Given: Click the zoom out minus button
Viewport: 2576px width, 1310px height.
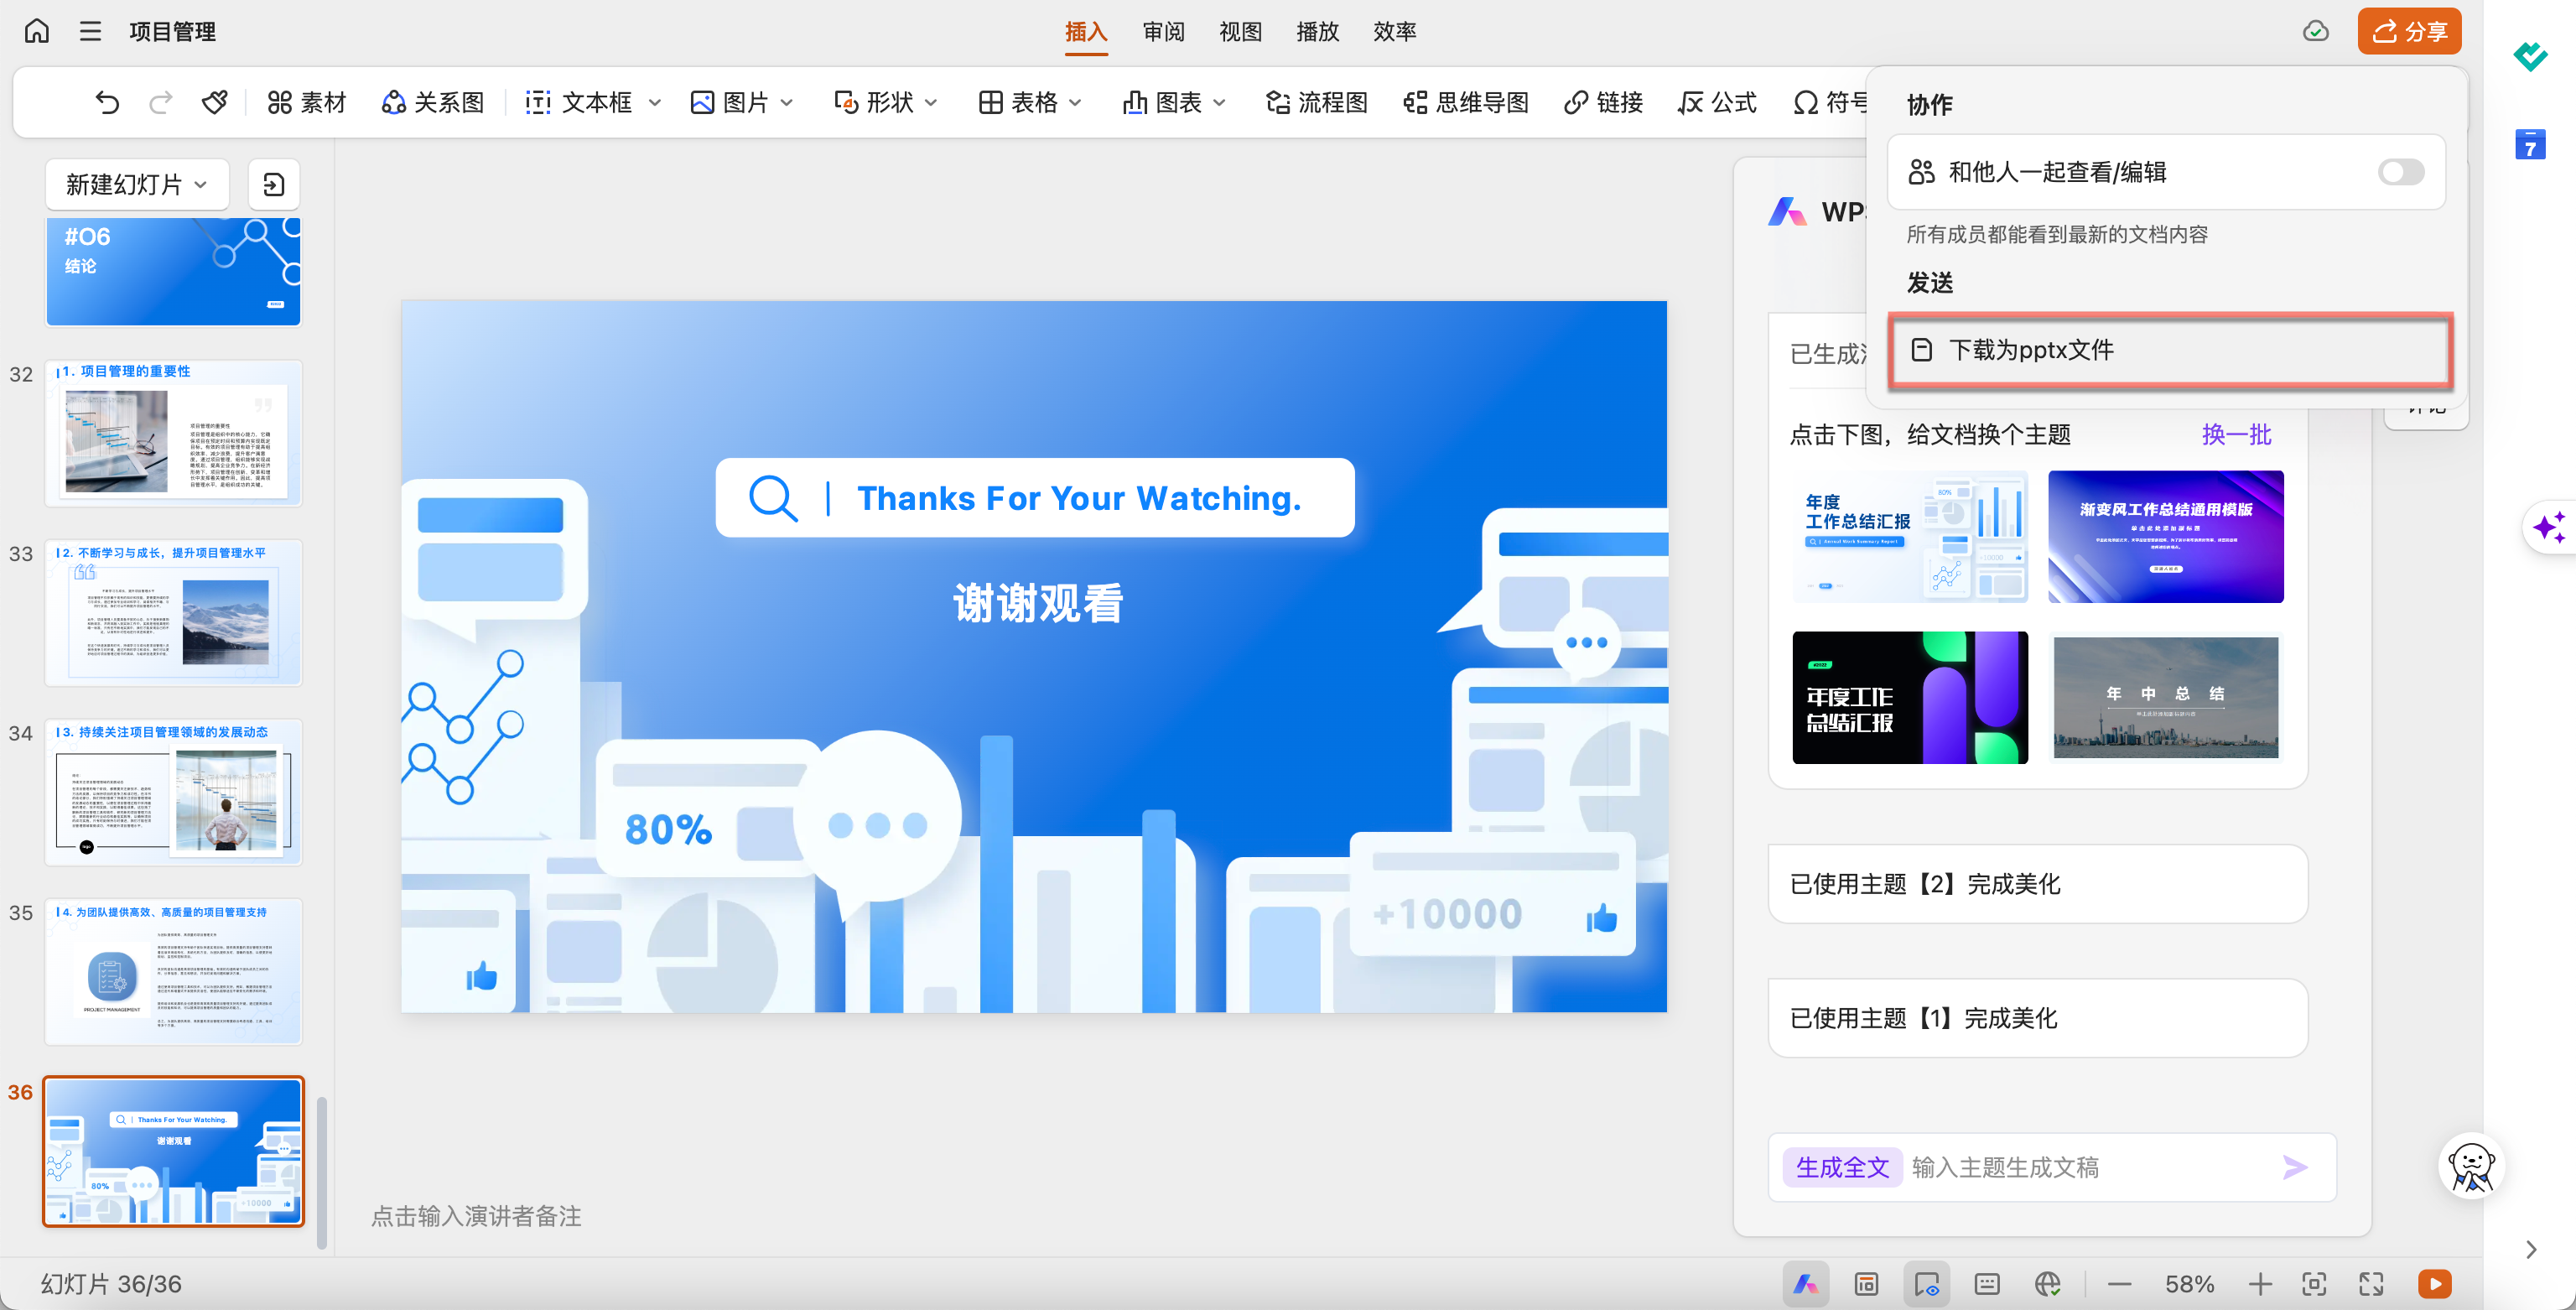Looking at the screenshot, I should (2119, 1284).
